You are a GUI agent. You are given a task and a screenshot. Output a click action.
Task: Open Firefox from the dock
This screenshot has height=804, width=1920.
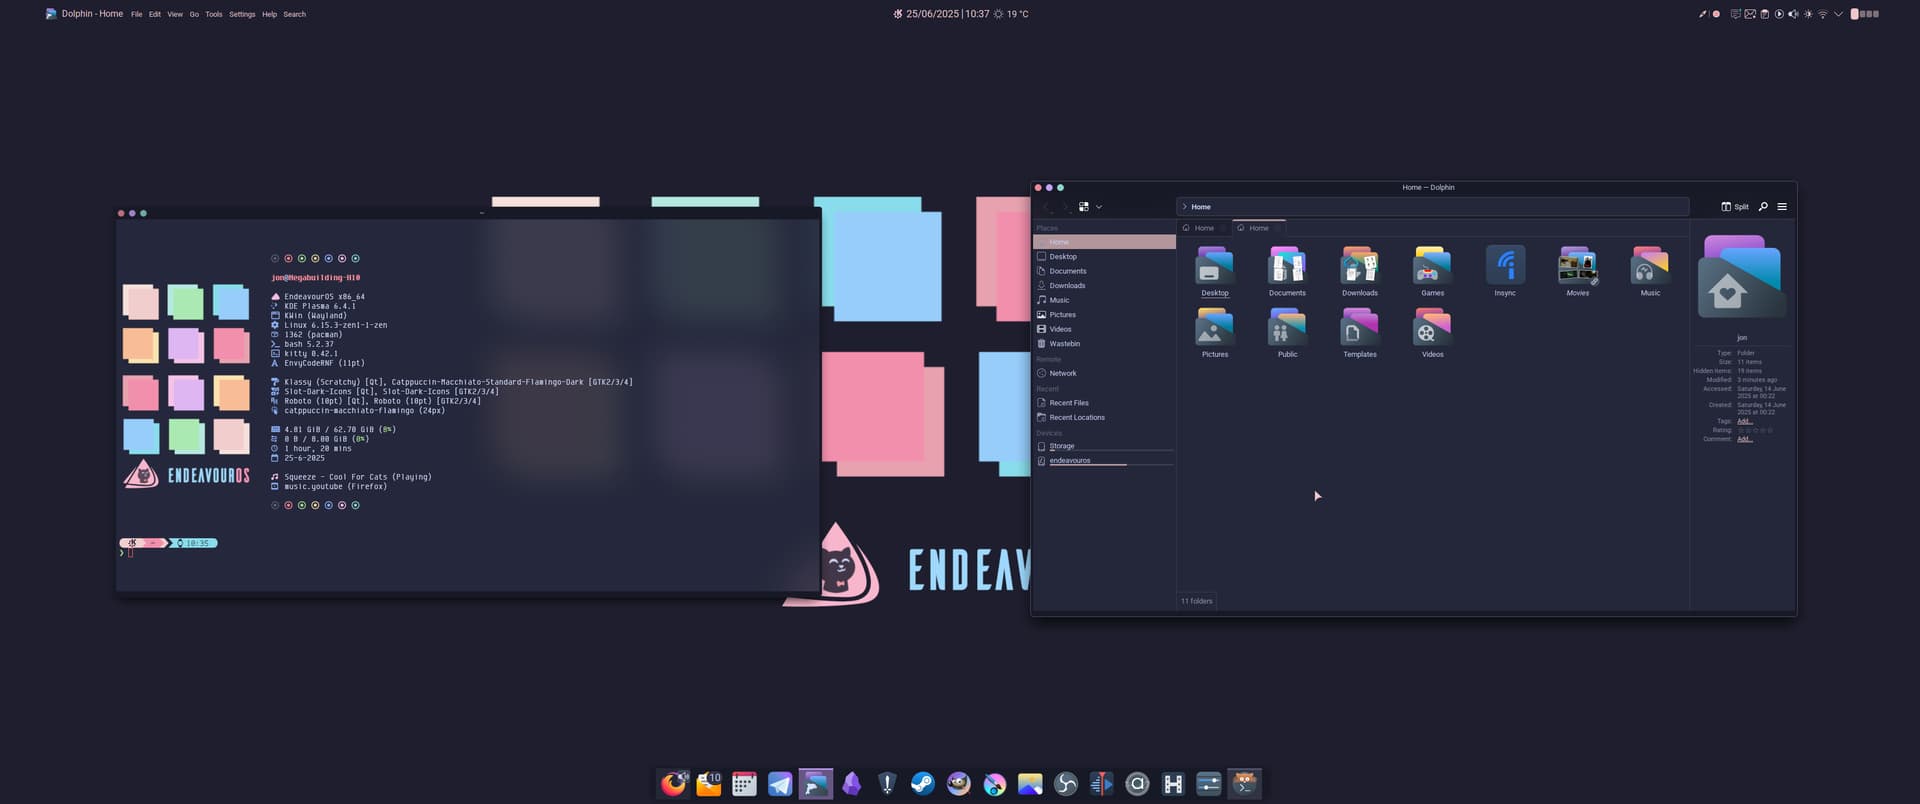pyautogui.click(x=673, y=784)
